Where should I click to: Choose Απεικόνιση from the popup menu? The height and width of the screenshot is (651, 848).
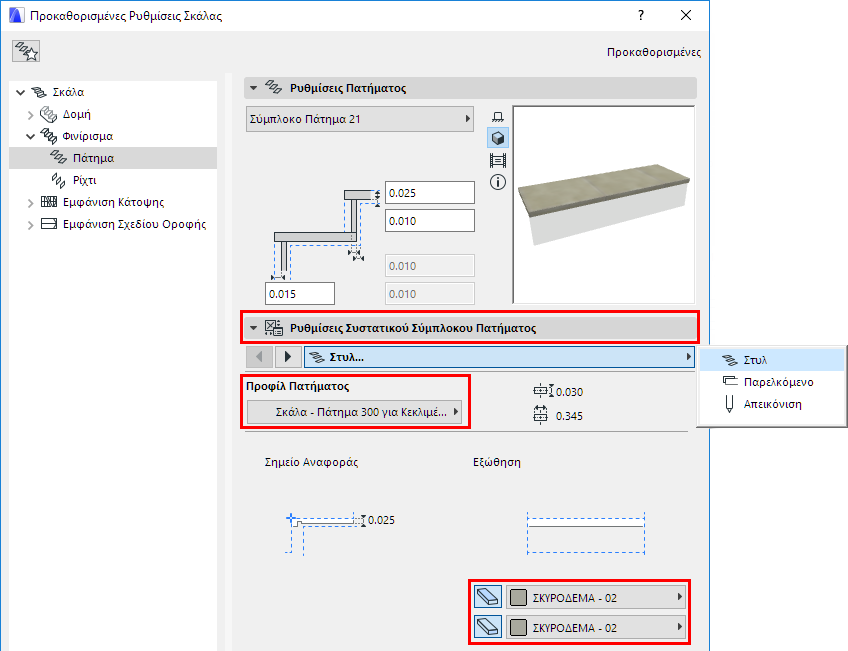[772, 404]
